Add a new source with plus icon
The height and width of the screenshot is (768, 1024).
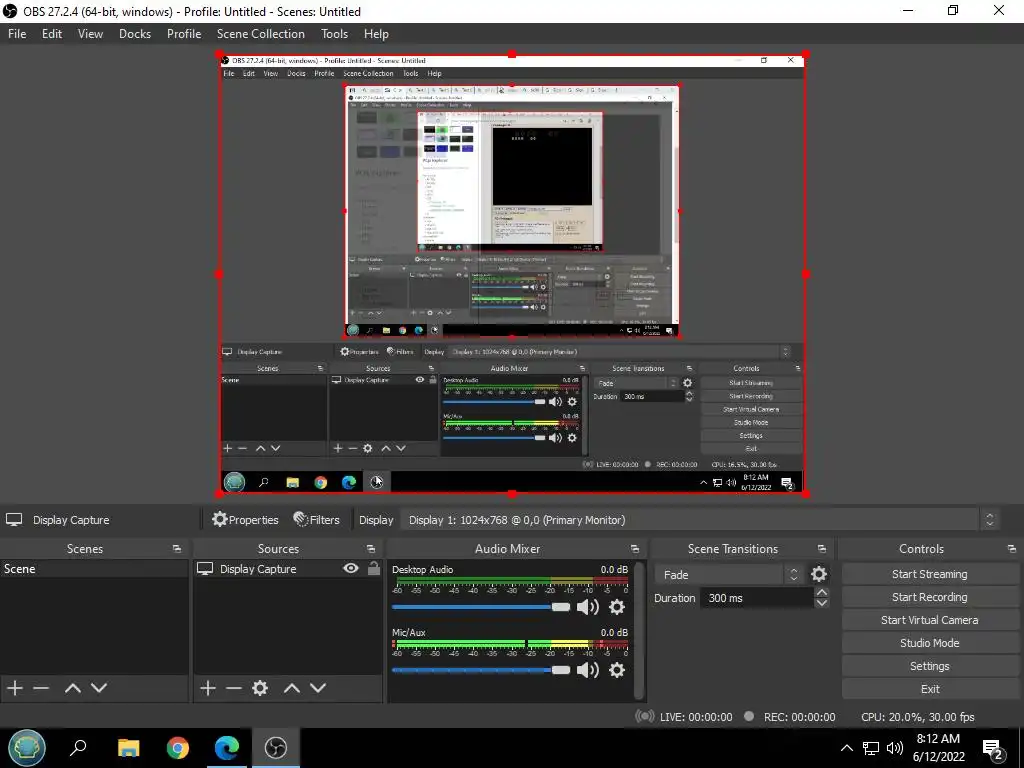pyautogui.click(x=208, y=688)
